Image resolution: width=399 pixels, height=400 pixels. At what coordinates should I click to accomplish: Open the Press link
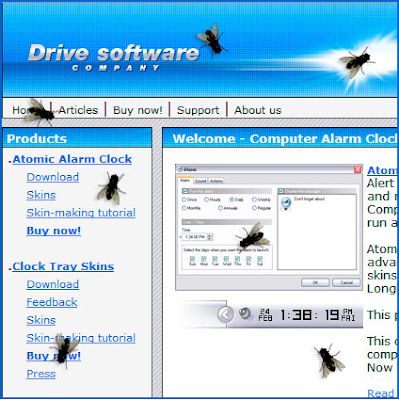click(x=41, y=374)
